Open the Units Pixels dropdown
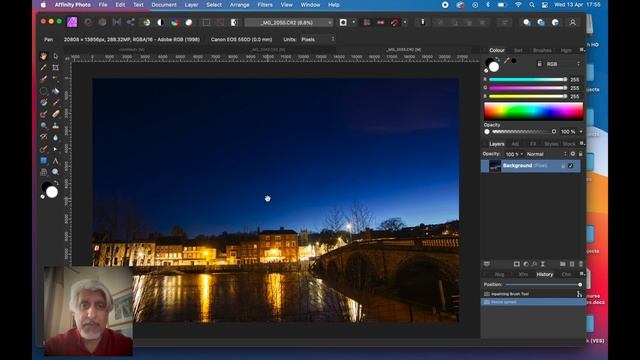This screenshot has width=640, height=360. 318,40
